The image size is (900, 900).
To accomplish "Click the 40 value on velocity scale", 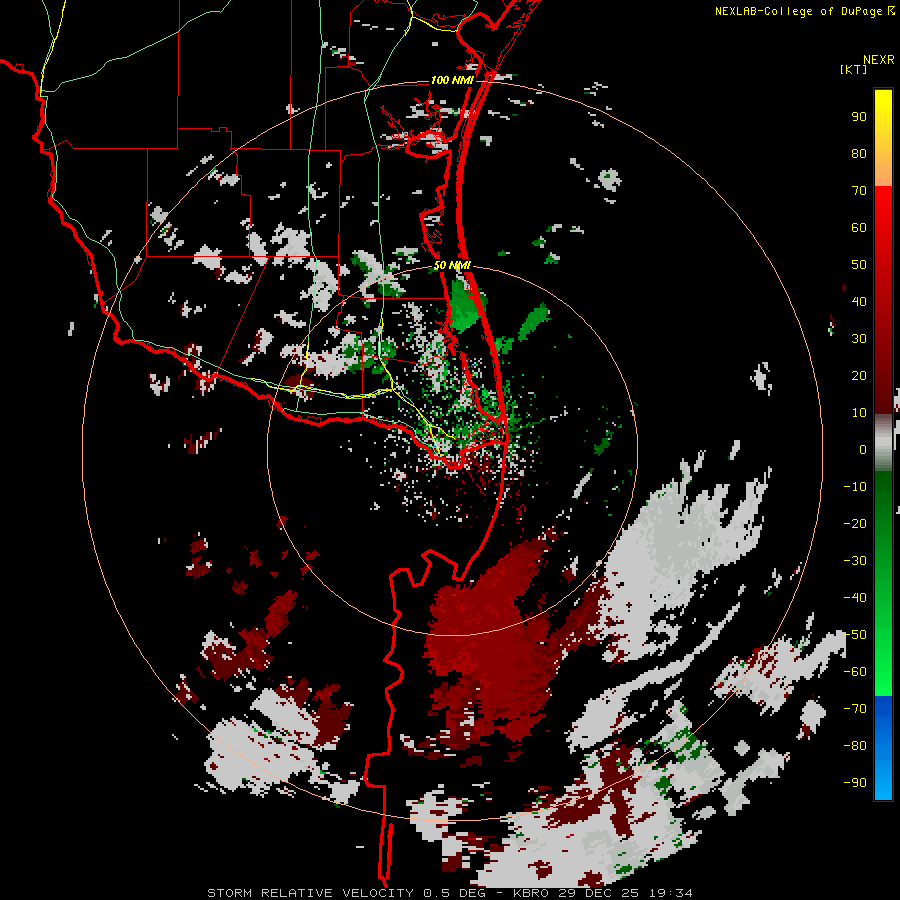I will tap(859, 302).
